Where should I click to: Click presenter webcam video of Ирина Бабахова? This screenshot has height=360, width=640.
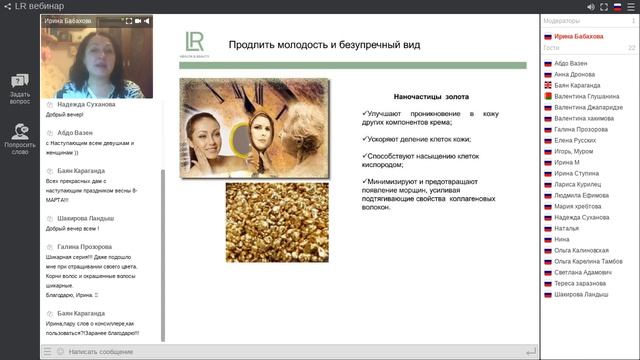pos(97,57)
